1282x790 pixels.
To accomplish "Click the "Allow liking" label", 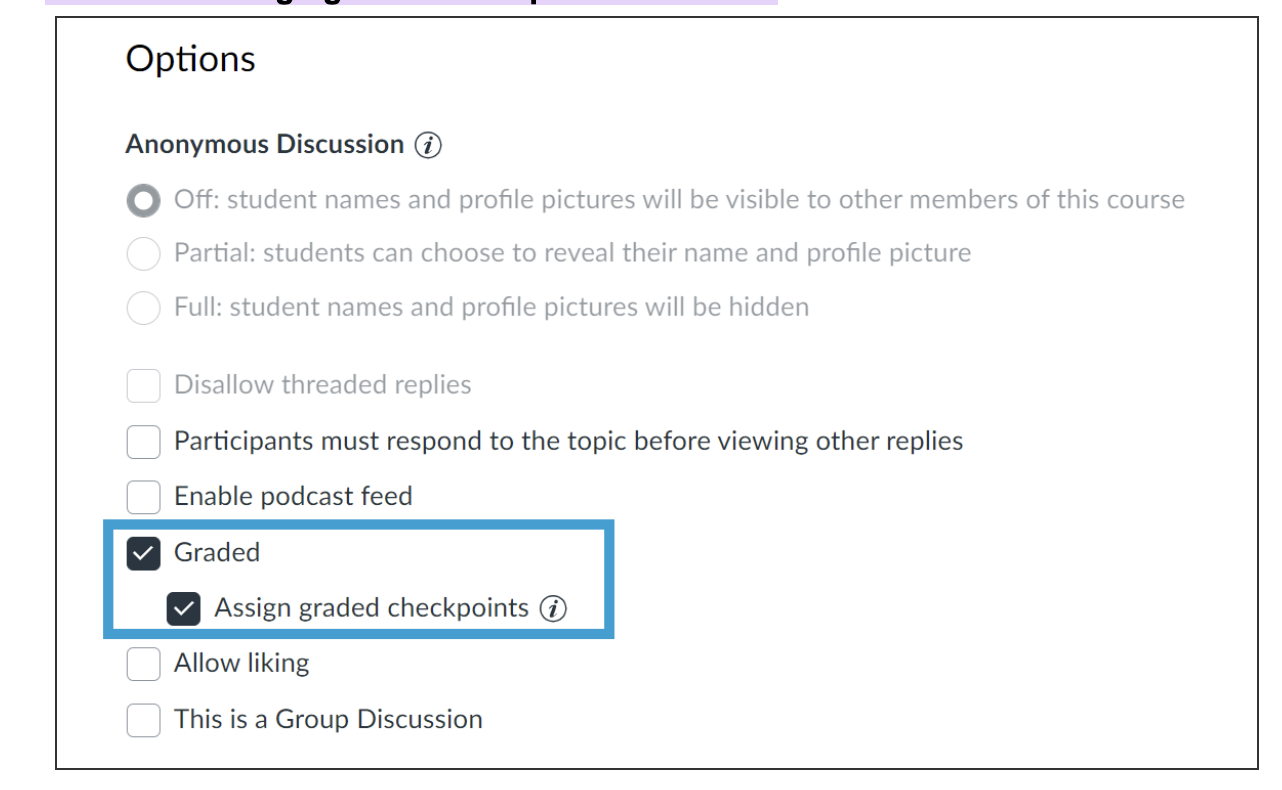I will point(242,663).
